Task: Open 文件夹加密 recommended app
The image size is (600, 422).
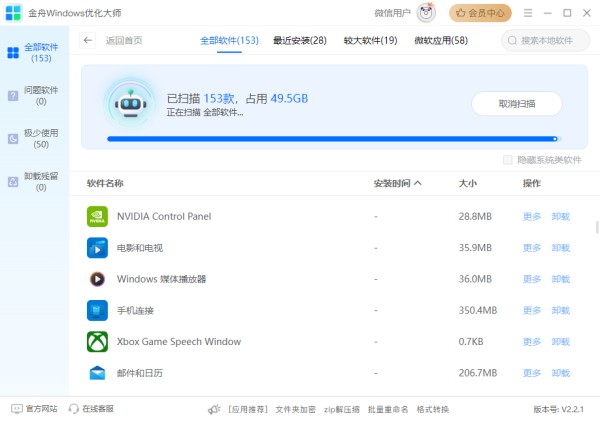Action: [x=295, y=409]
